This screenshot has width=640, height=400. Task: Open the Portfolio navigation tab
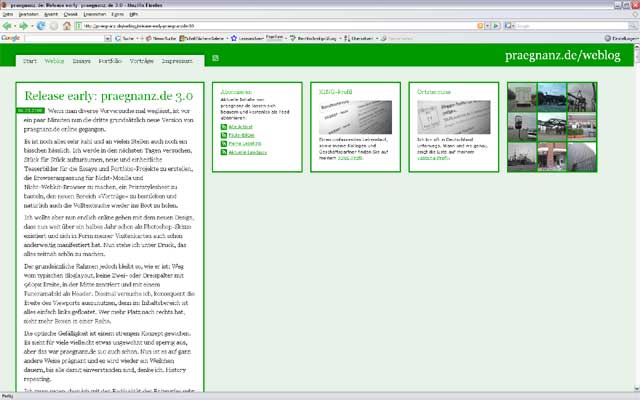pyautogui.click(x=110, y=61)
